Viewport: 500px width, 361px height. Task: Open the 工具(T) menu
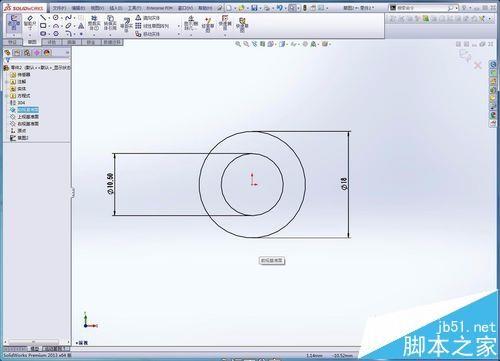(134, 8)
